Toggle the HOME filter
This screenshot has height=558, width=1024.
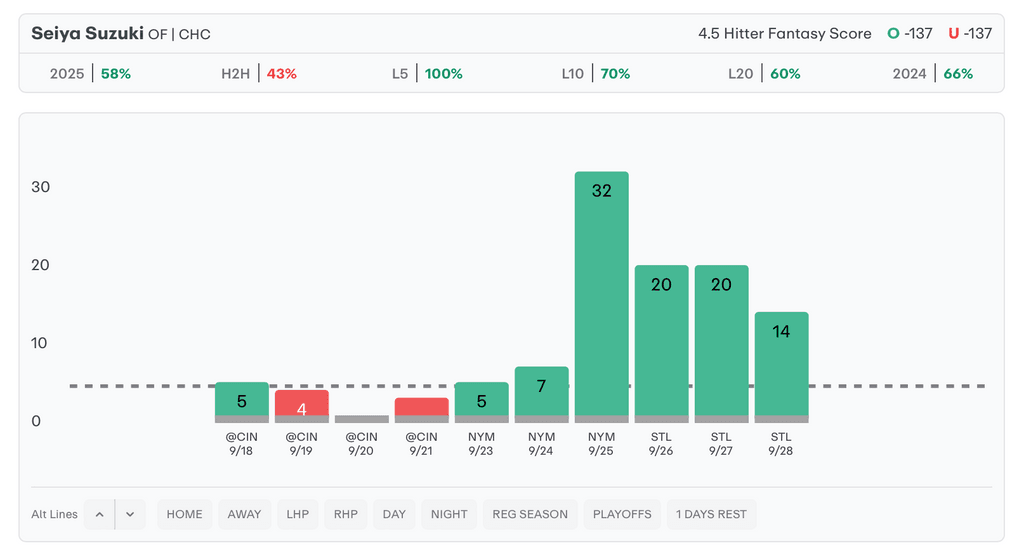tap(184, 514)
